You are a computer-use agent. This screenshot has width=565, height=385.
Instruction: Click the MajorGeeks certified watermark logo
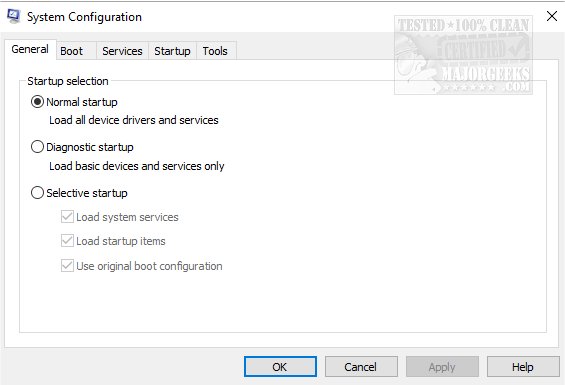463,55
